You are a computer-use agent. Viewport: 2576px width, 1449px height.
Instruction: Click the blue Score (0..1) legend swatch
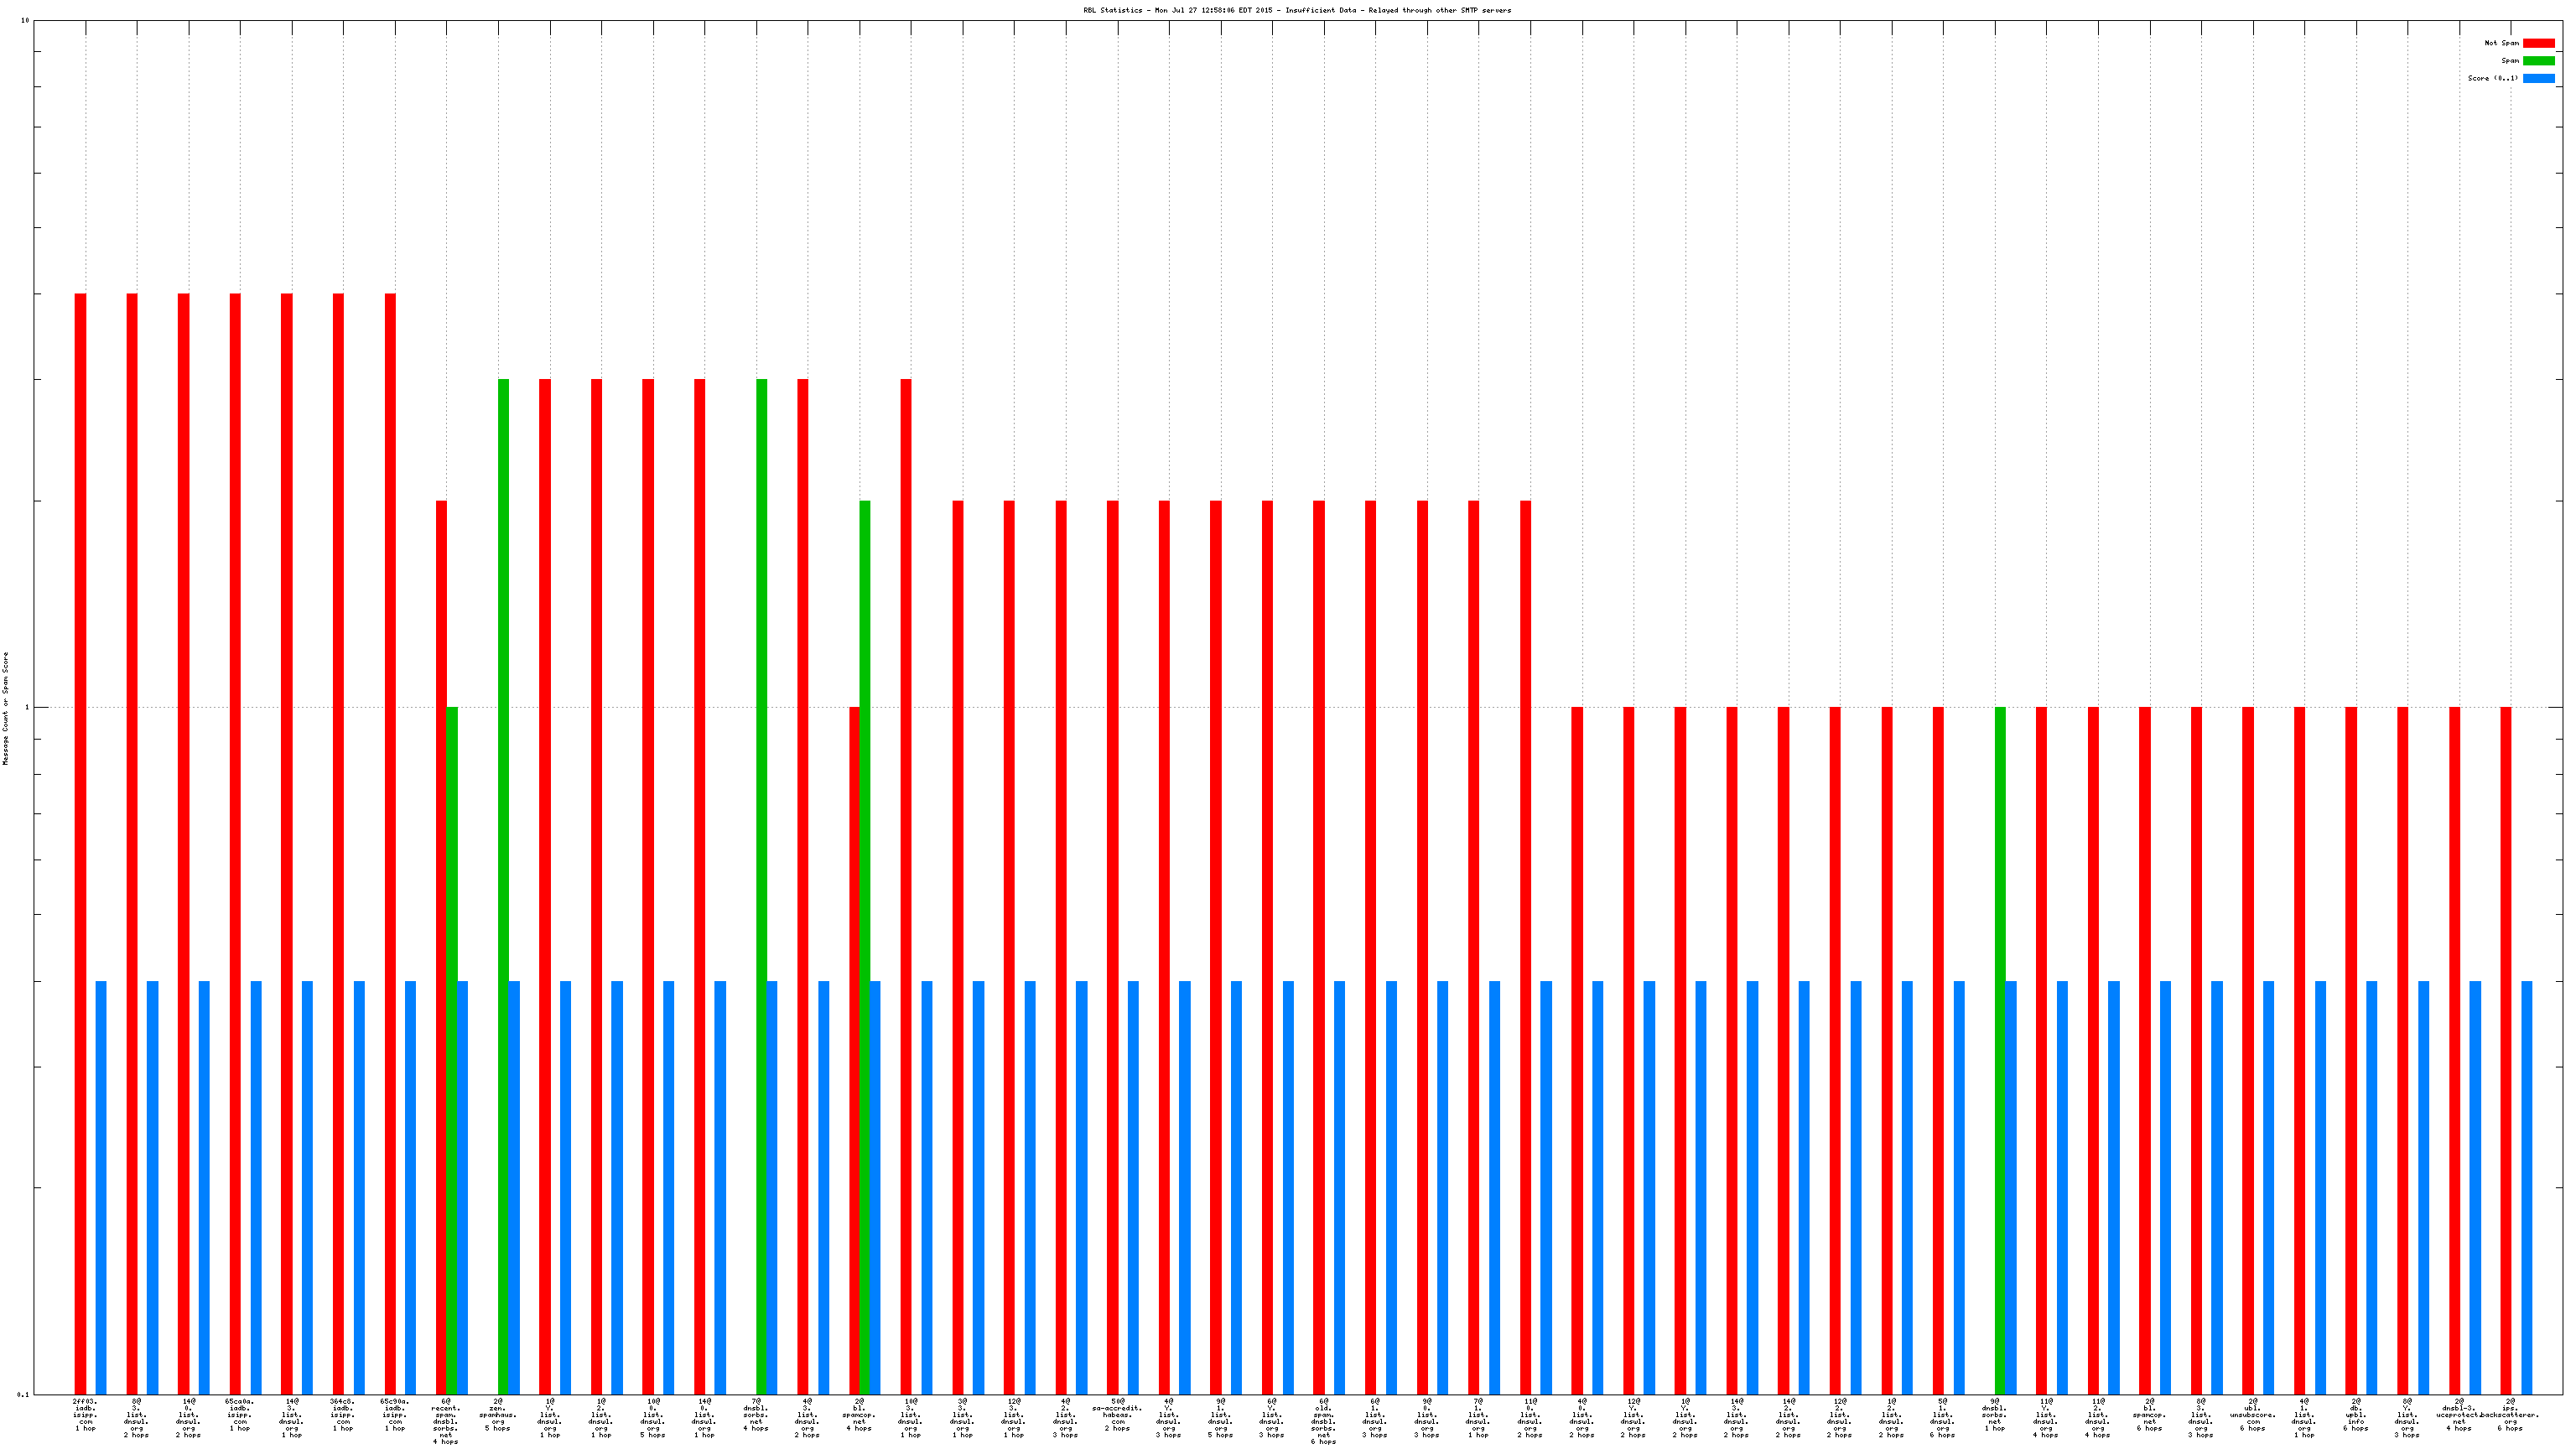[2538, 78]
